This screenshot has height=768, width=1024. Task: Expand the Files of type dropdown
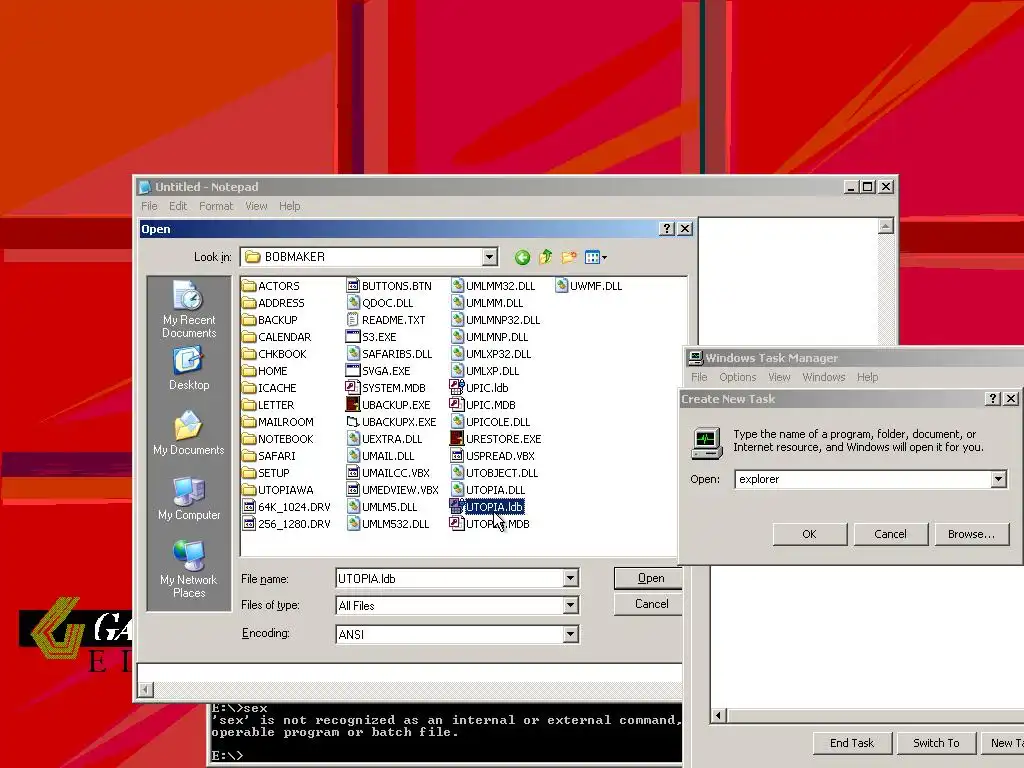[570, 605]
